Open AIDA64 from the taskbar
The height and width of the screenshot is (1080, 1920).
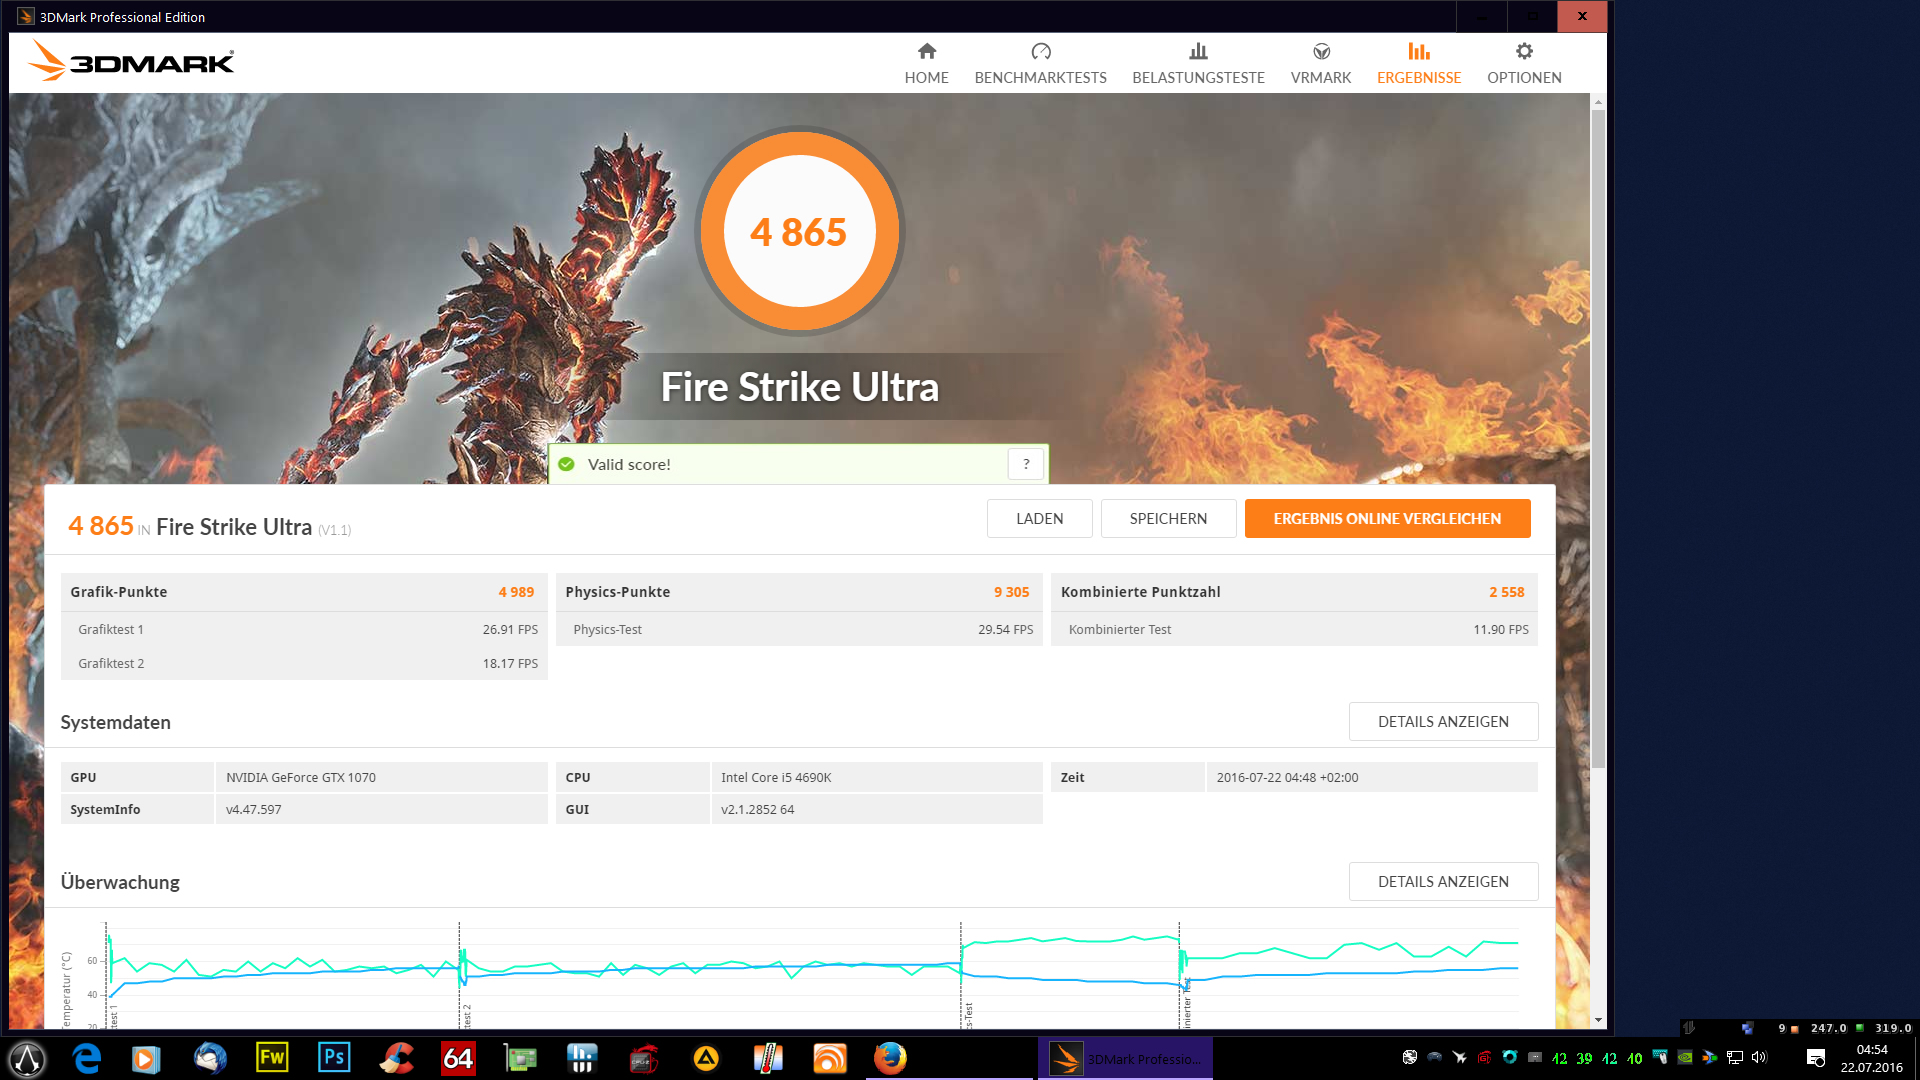[x=458, y=1057]
